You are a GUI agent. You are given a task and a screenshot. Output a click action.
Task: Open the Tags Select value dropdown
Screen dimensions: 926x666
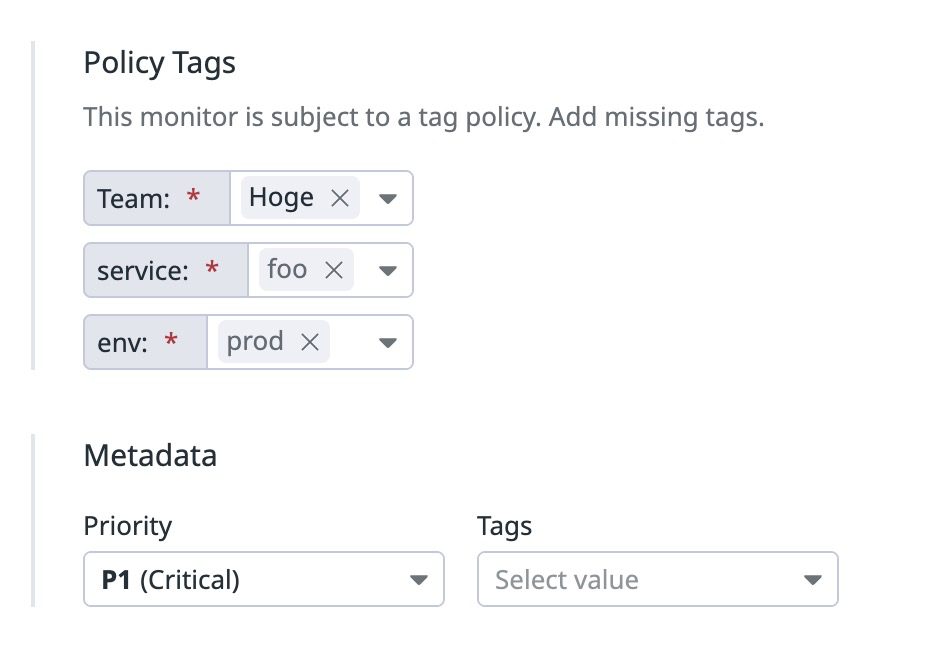[x=815, y=579]
